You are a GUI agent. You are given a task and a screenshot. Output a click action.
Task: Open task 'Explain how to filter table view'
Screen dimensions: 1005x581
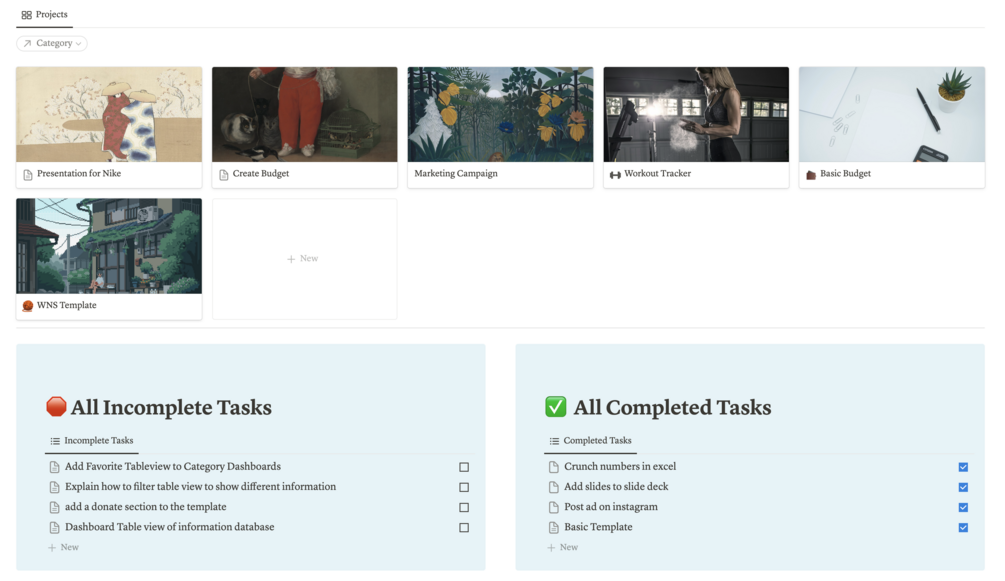(201, 487)
